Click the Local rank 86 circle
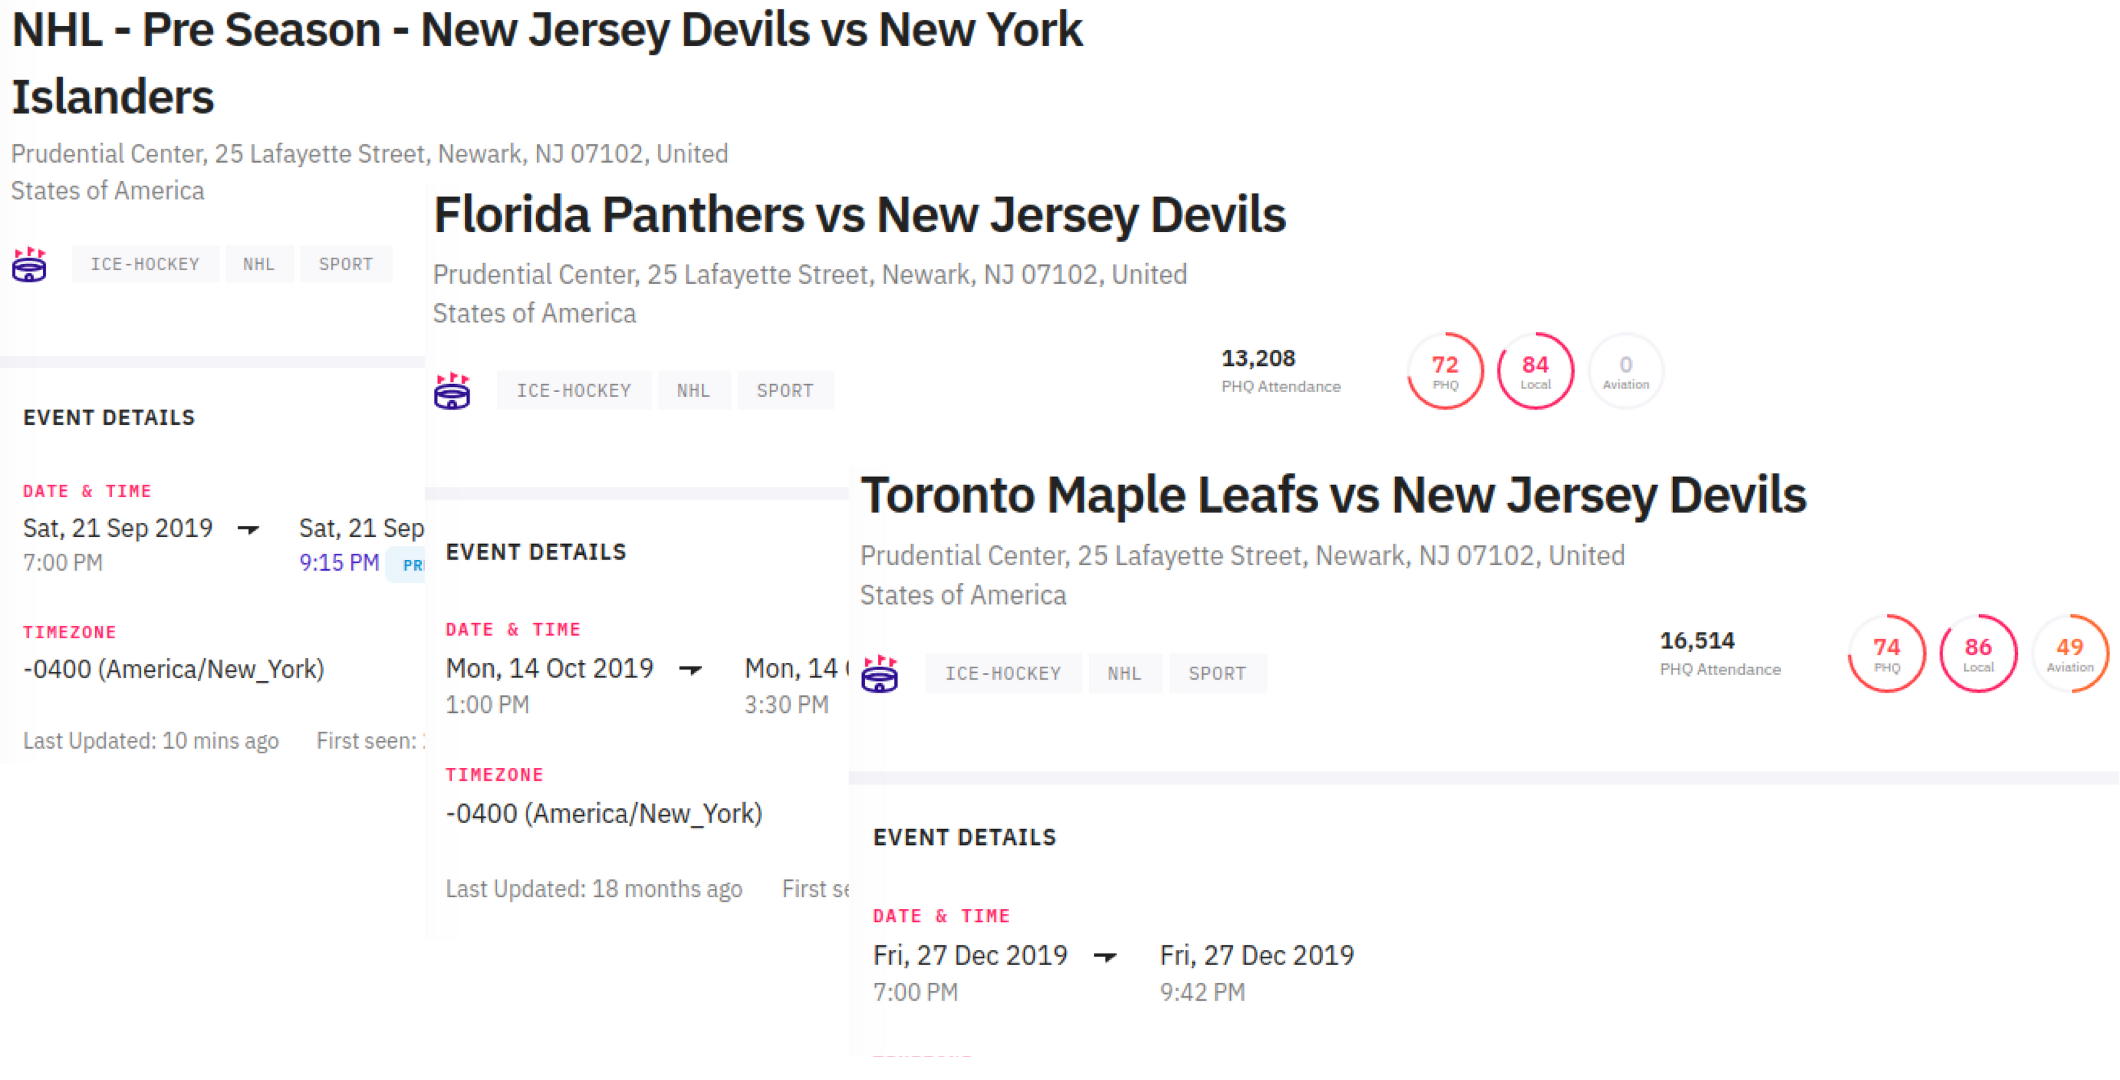This screenshot has height=1080, width=2120. click(1977, 654)
